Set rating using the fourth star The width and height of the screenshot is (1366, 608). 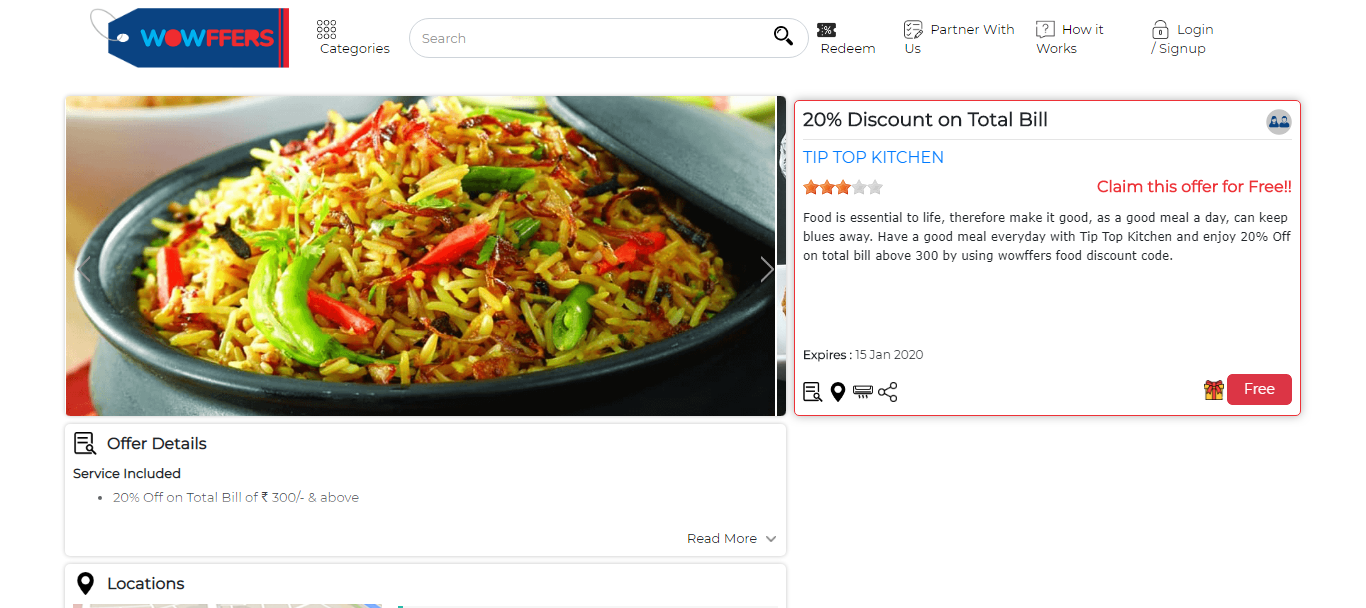859,187
